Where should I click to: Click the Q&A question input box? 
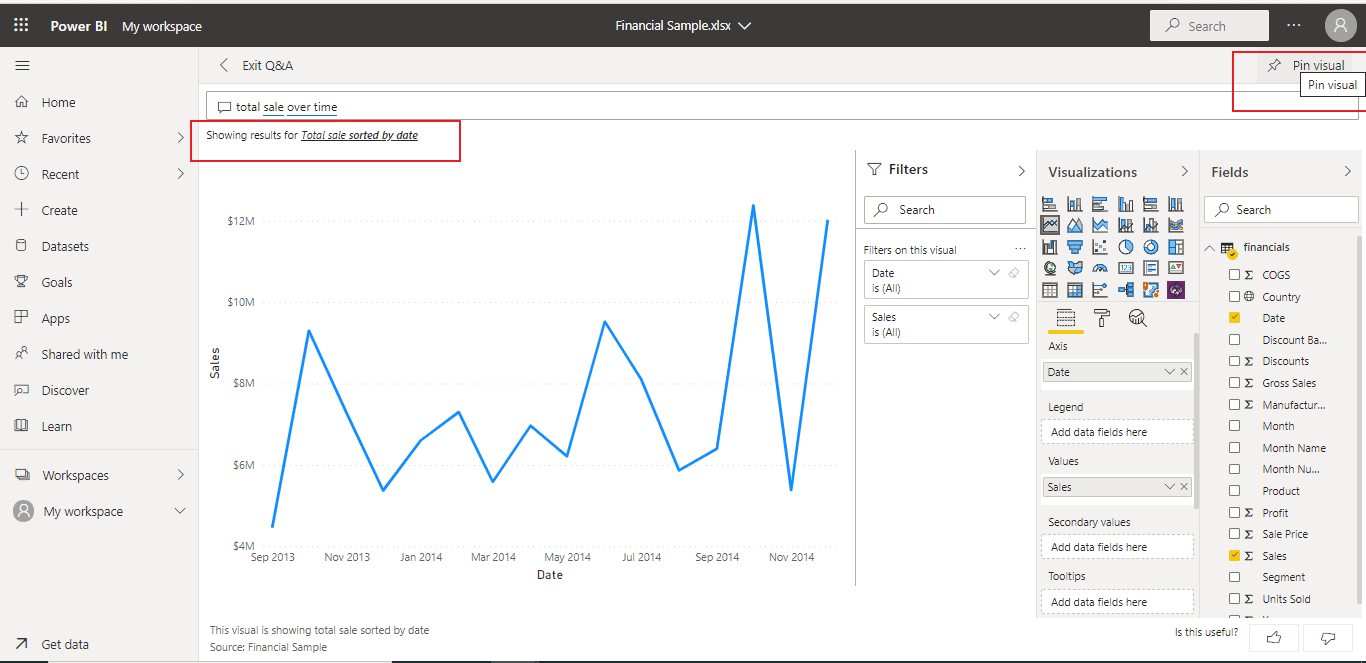(x=700, y=107)
